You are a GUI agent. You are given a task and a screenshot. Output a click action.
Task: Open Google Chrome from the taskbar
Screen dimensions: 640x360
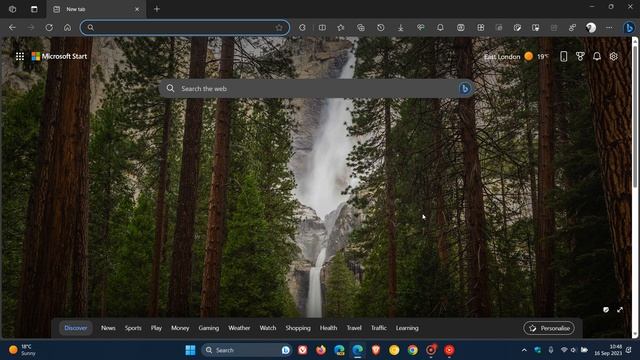(x=413, y=350)
